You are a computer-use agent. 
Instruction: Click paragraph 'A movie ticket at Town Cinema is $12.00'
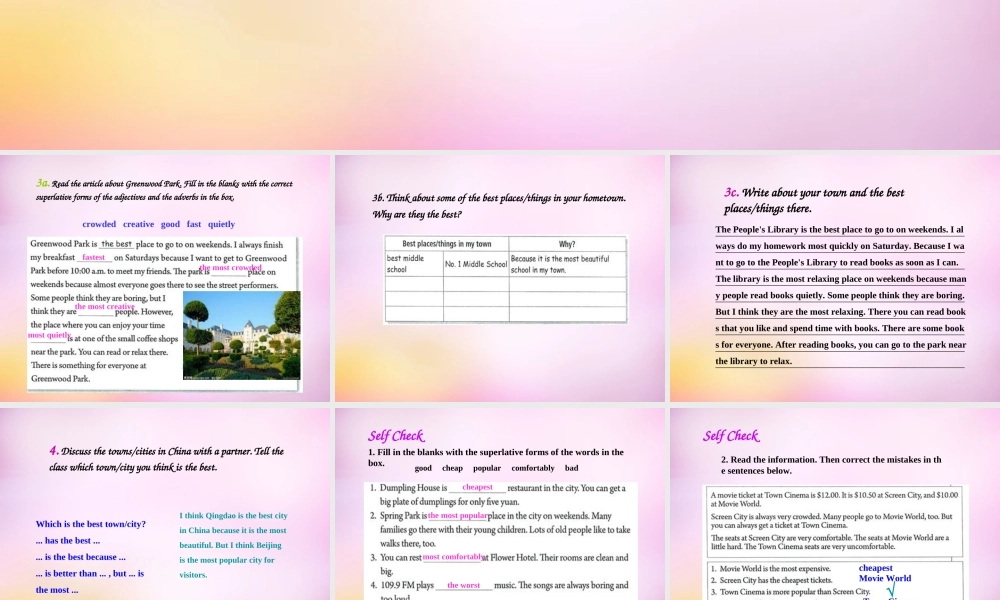[834, 499]
